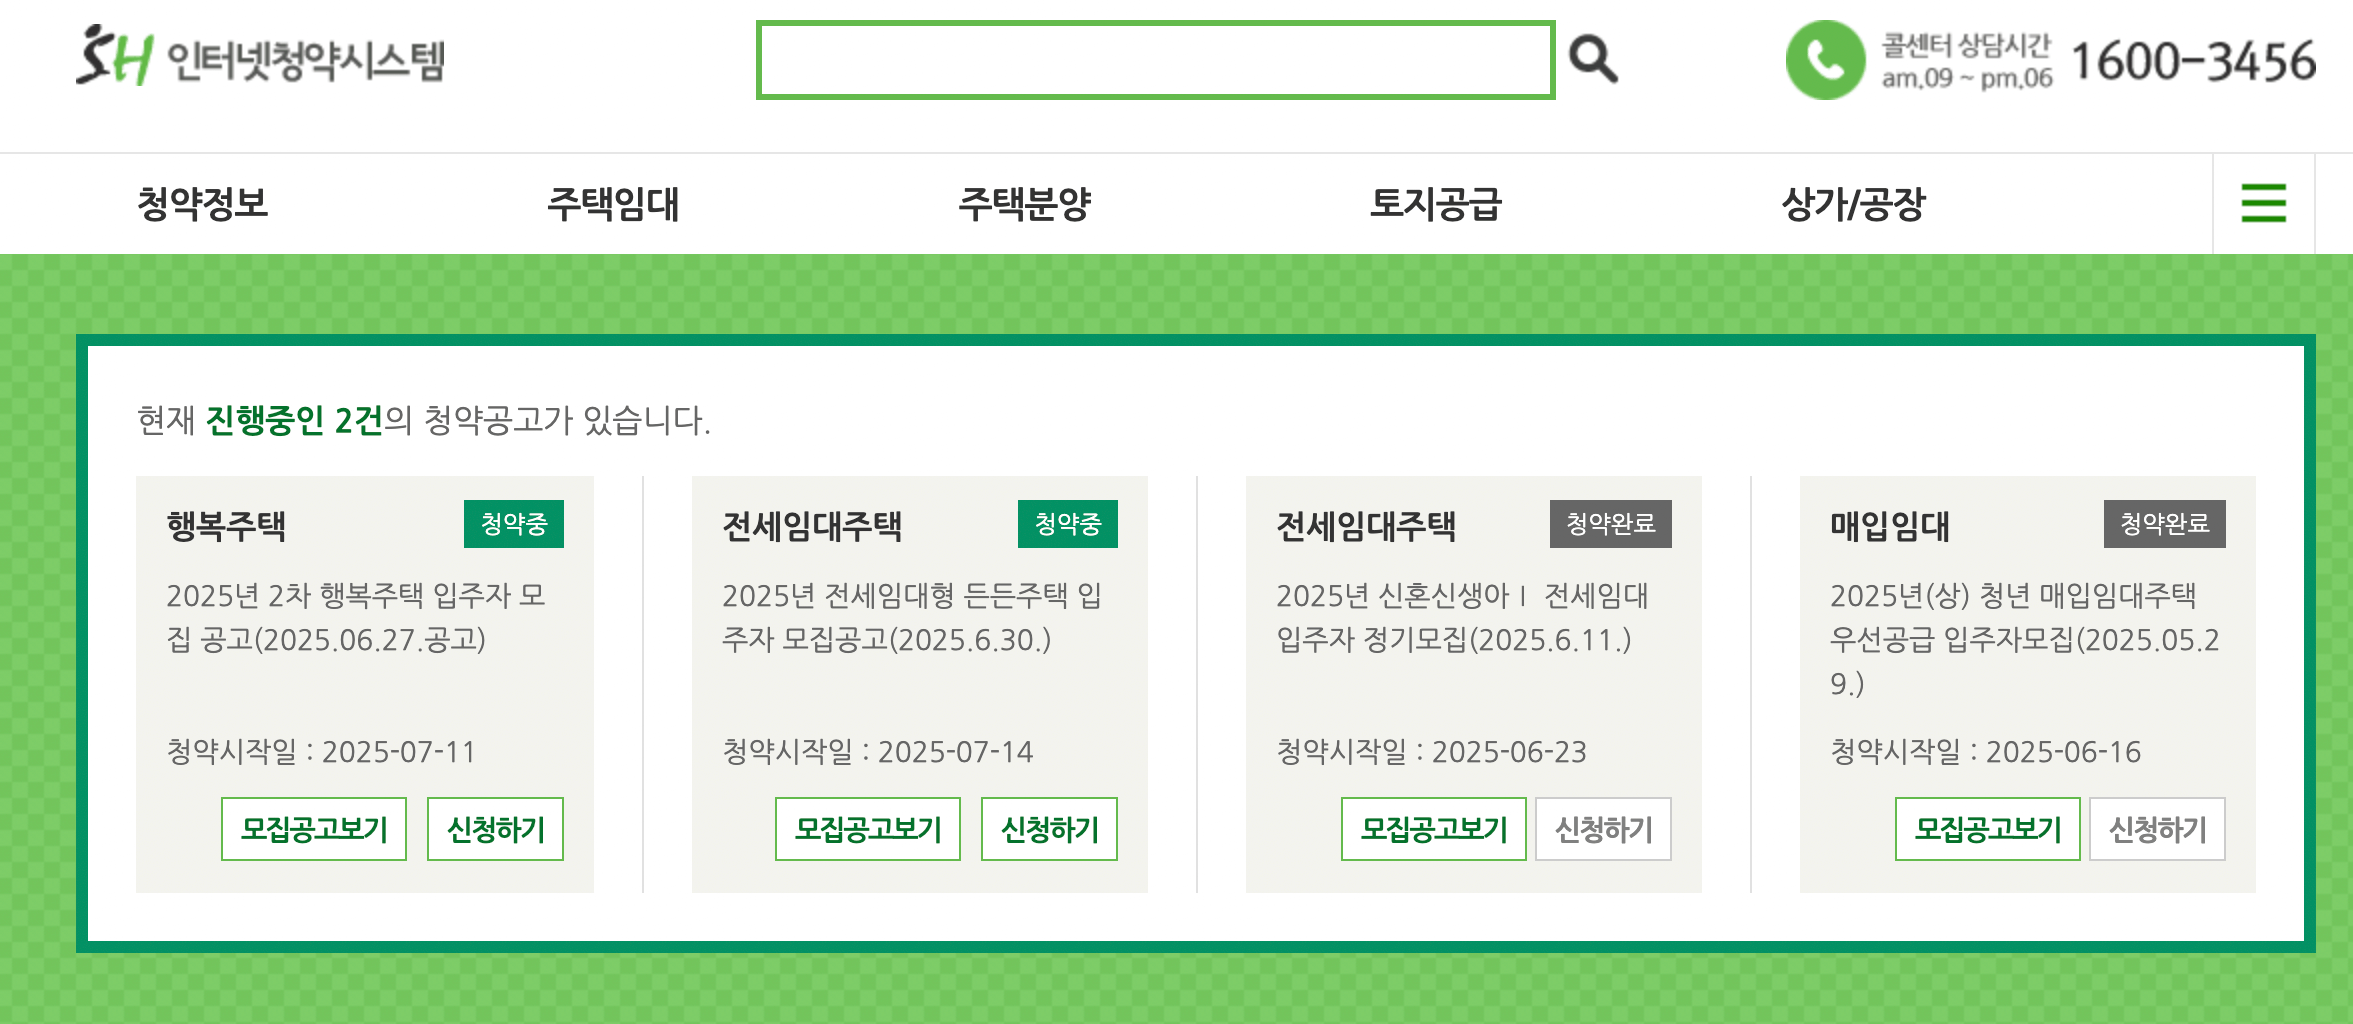Open the 2025년 2차 행복주택 announcement title
Image resolution: width=2353 pixels, height=1024 pixels.
coord(356,617)
